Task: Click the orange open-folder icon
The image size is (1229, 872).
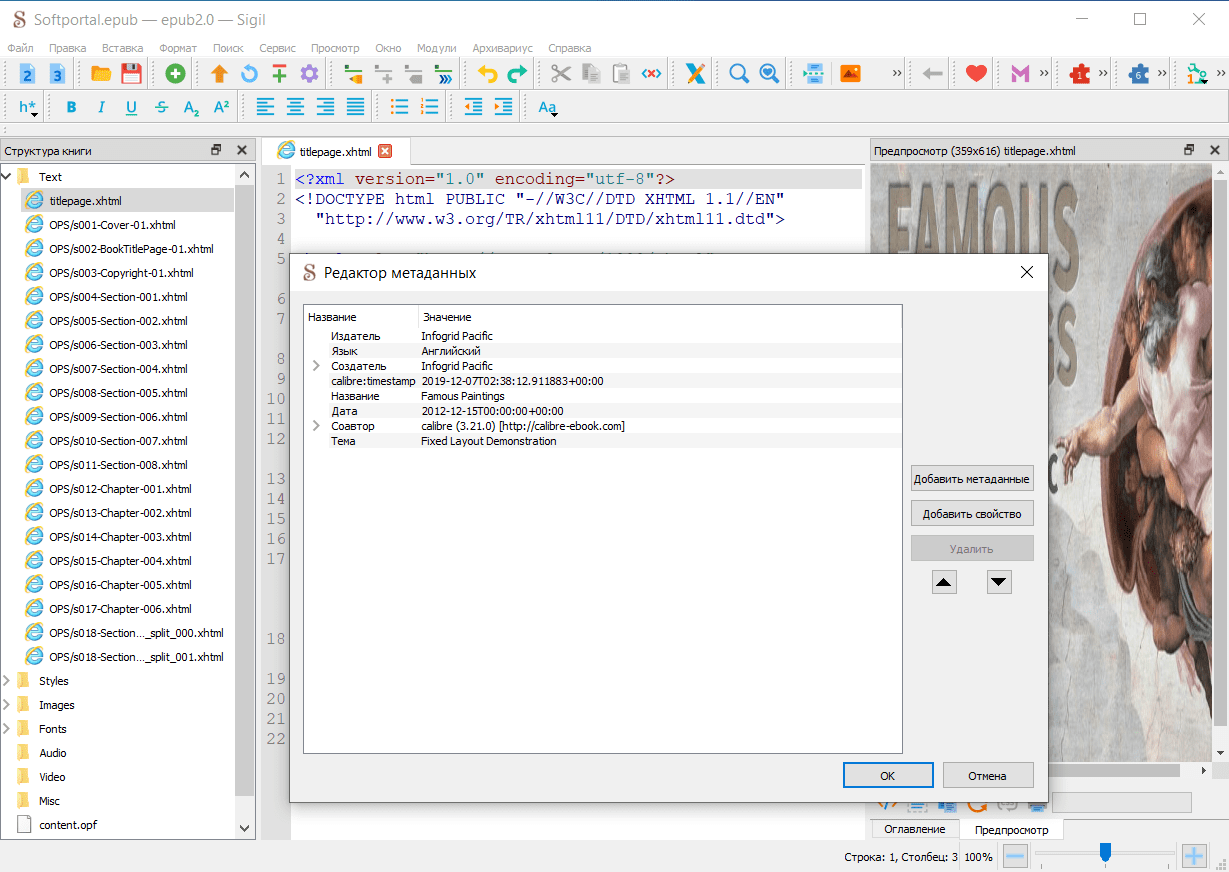Action: [x=101, y=73]
